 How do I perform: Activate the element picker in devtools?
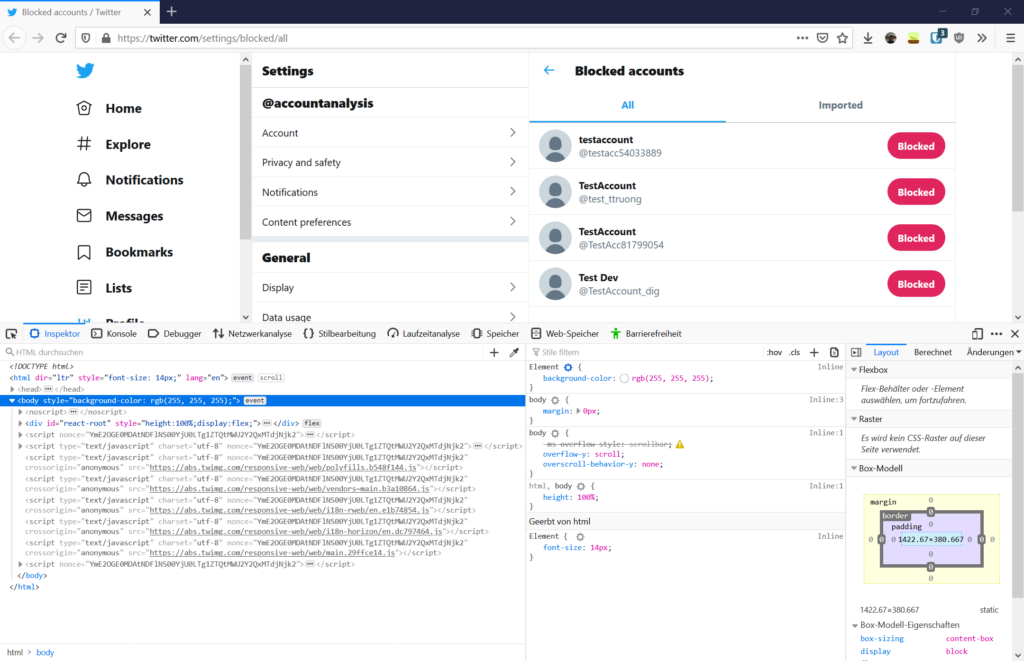tap(11, 334)
